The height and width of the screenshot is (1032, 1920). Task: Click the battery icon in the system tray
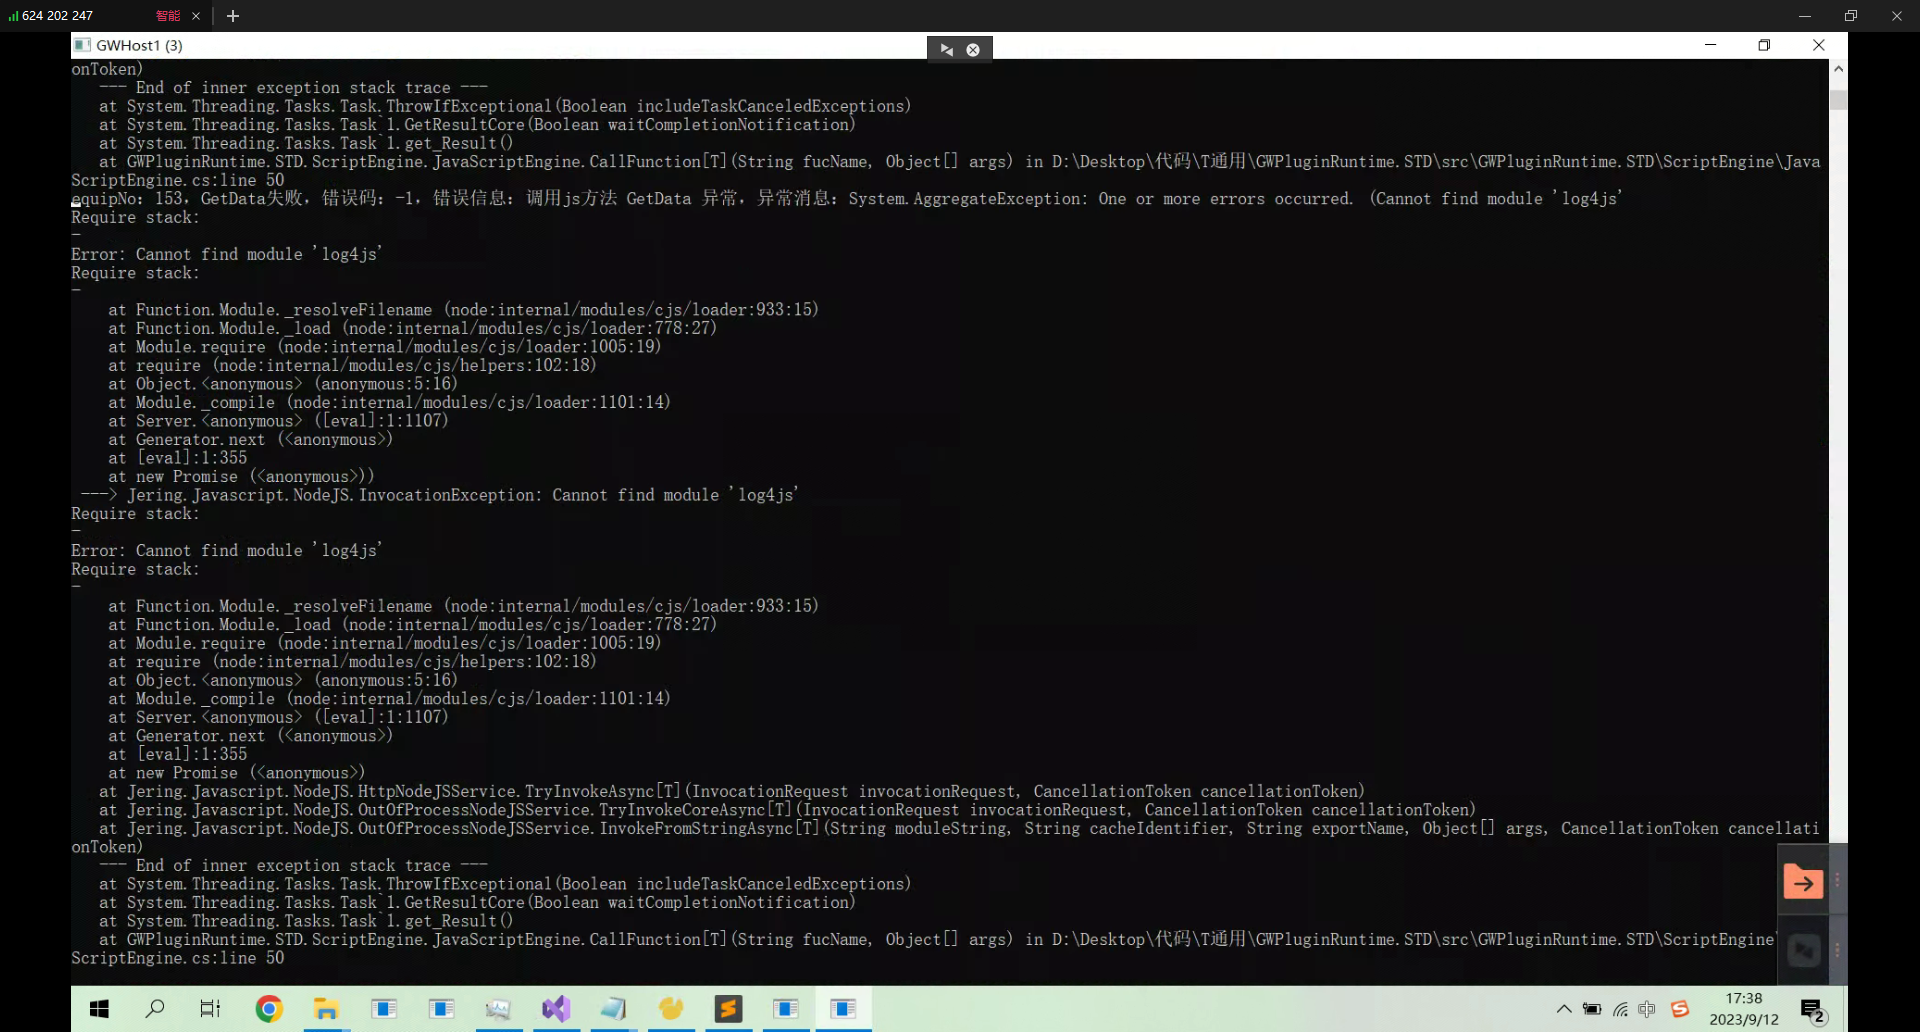[1592, 1009]
